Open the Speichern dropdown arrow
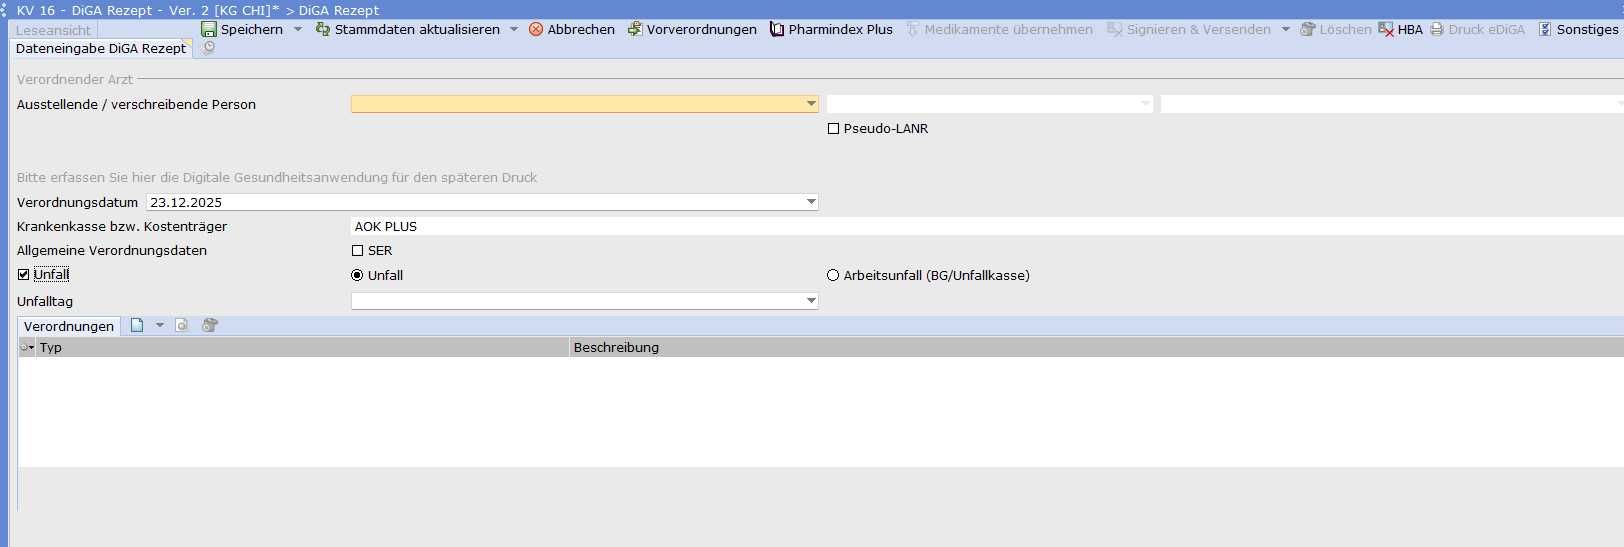The height and width of the screenshot is (547, 1624). [298, 29]
